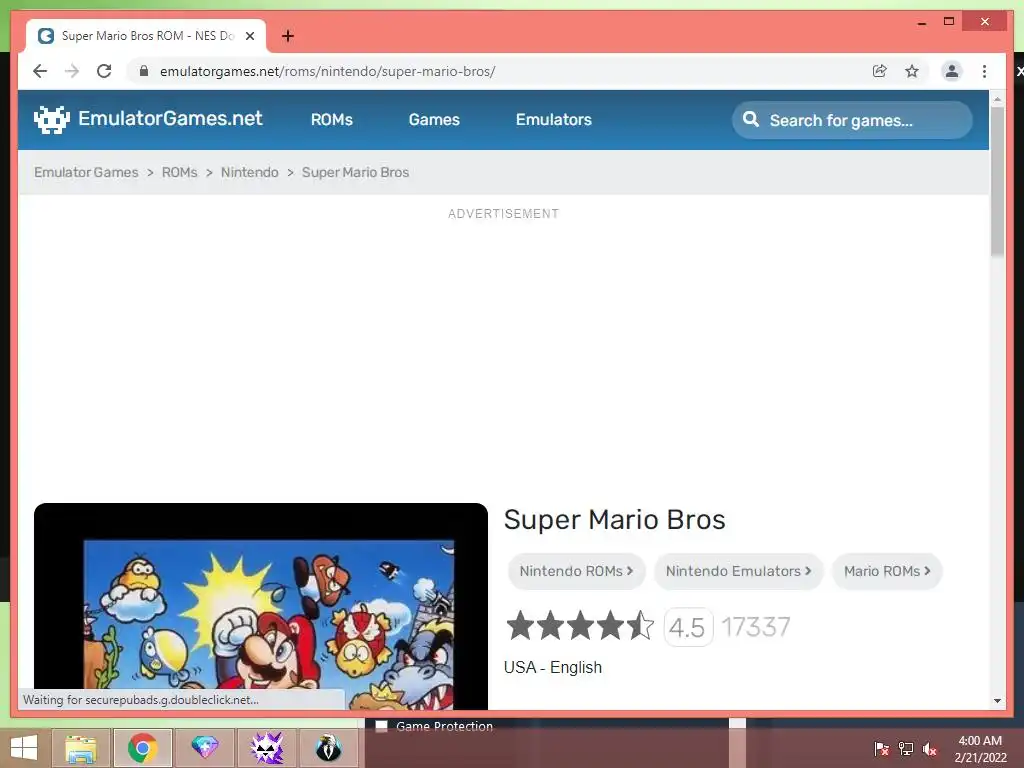The height and width of the screenshot is (768, 1024).
Task: Reload the page with the refresh icon
Action: point(104,71)
